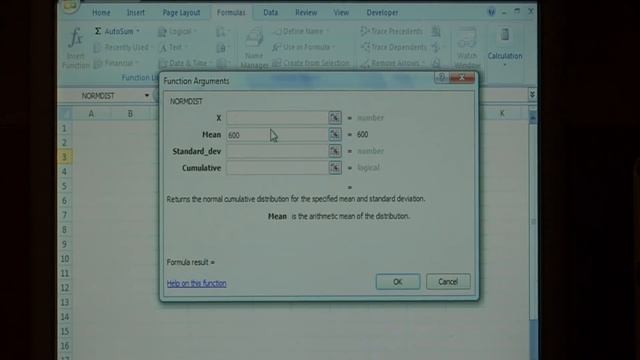Select row 1 header
This screenshot has width=640, height=360.
pos(64,129)
